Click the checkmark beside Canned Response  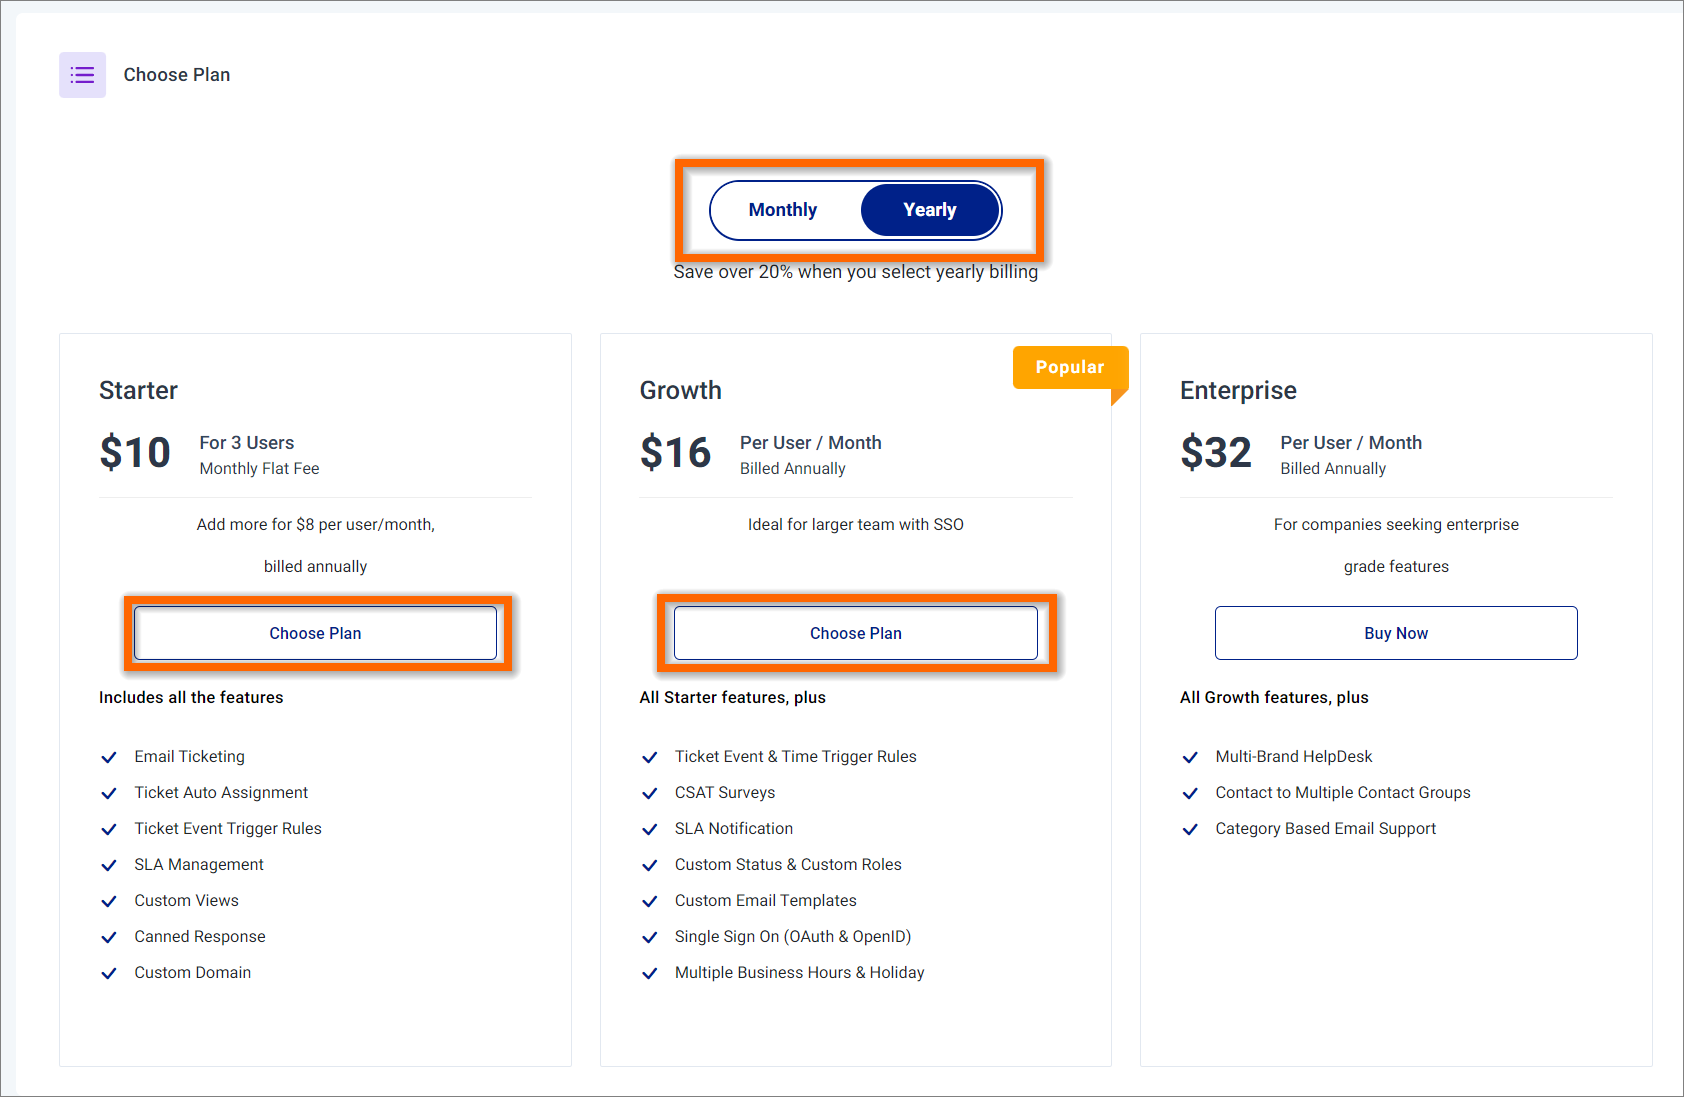109,937
